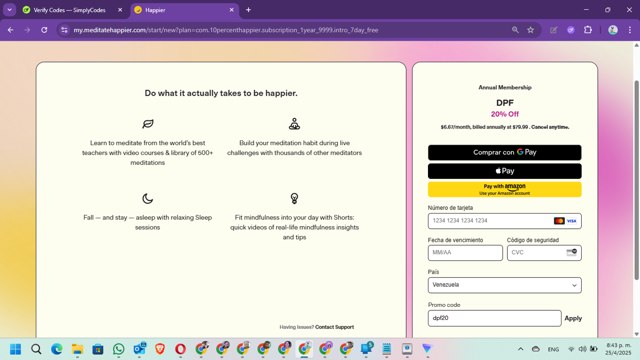Open WhatsApp from taskbar
Image resolution: width=640 pixels, height=360 pixels.
pyautogui.click(x=119, y=349)
